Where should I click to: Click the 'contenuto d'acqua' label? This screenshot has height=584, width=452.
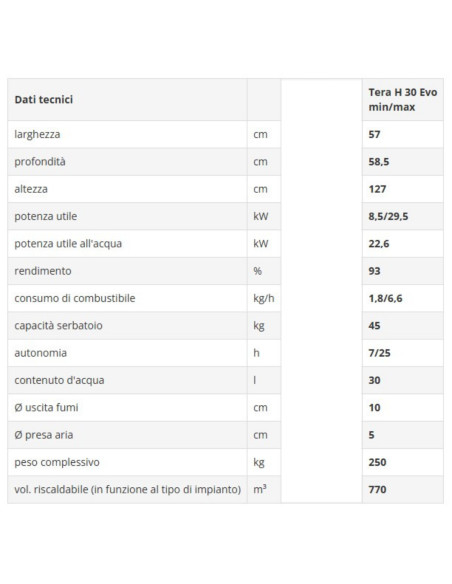tap(59, 380)
